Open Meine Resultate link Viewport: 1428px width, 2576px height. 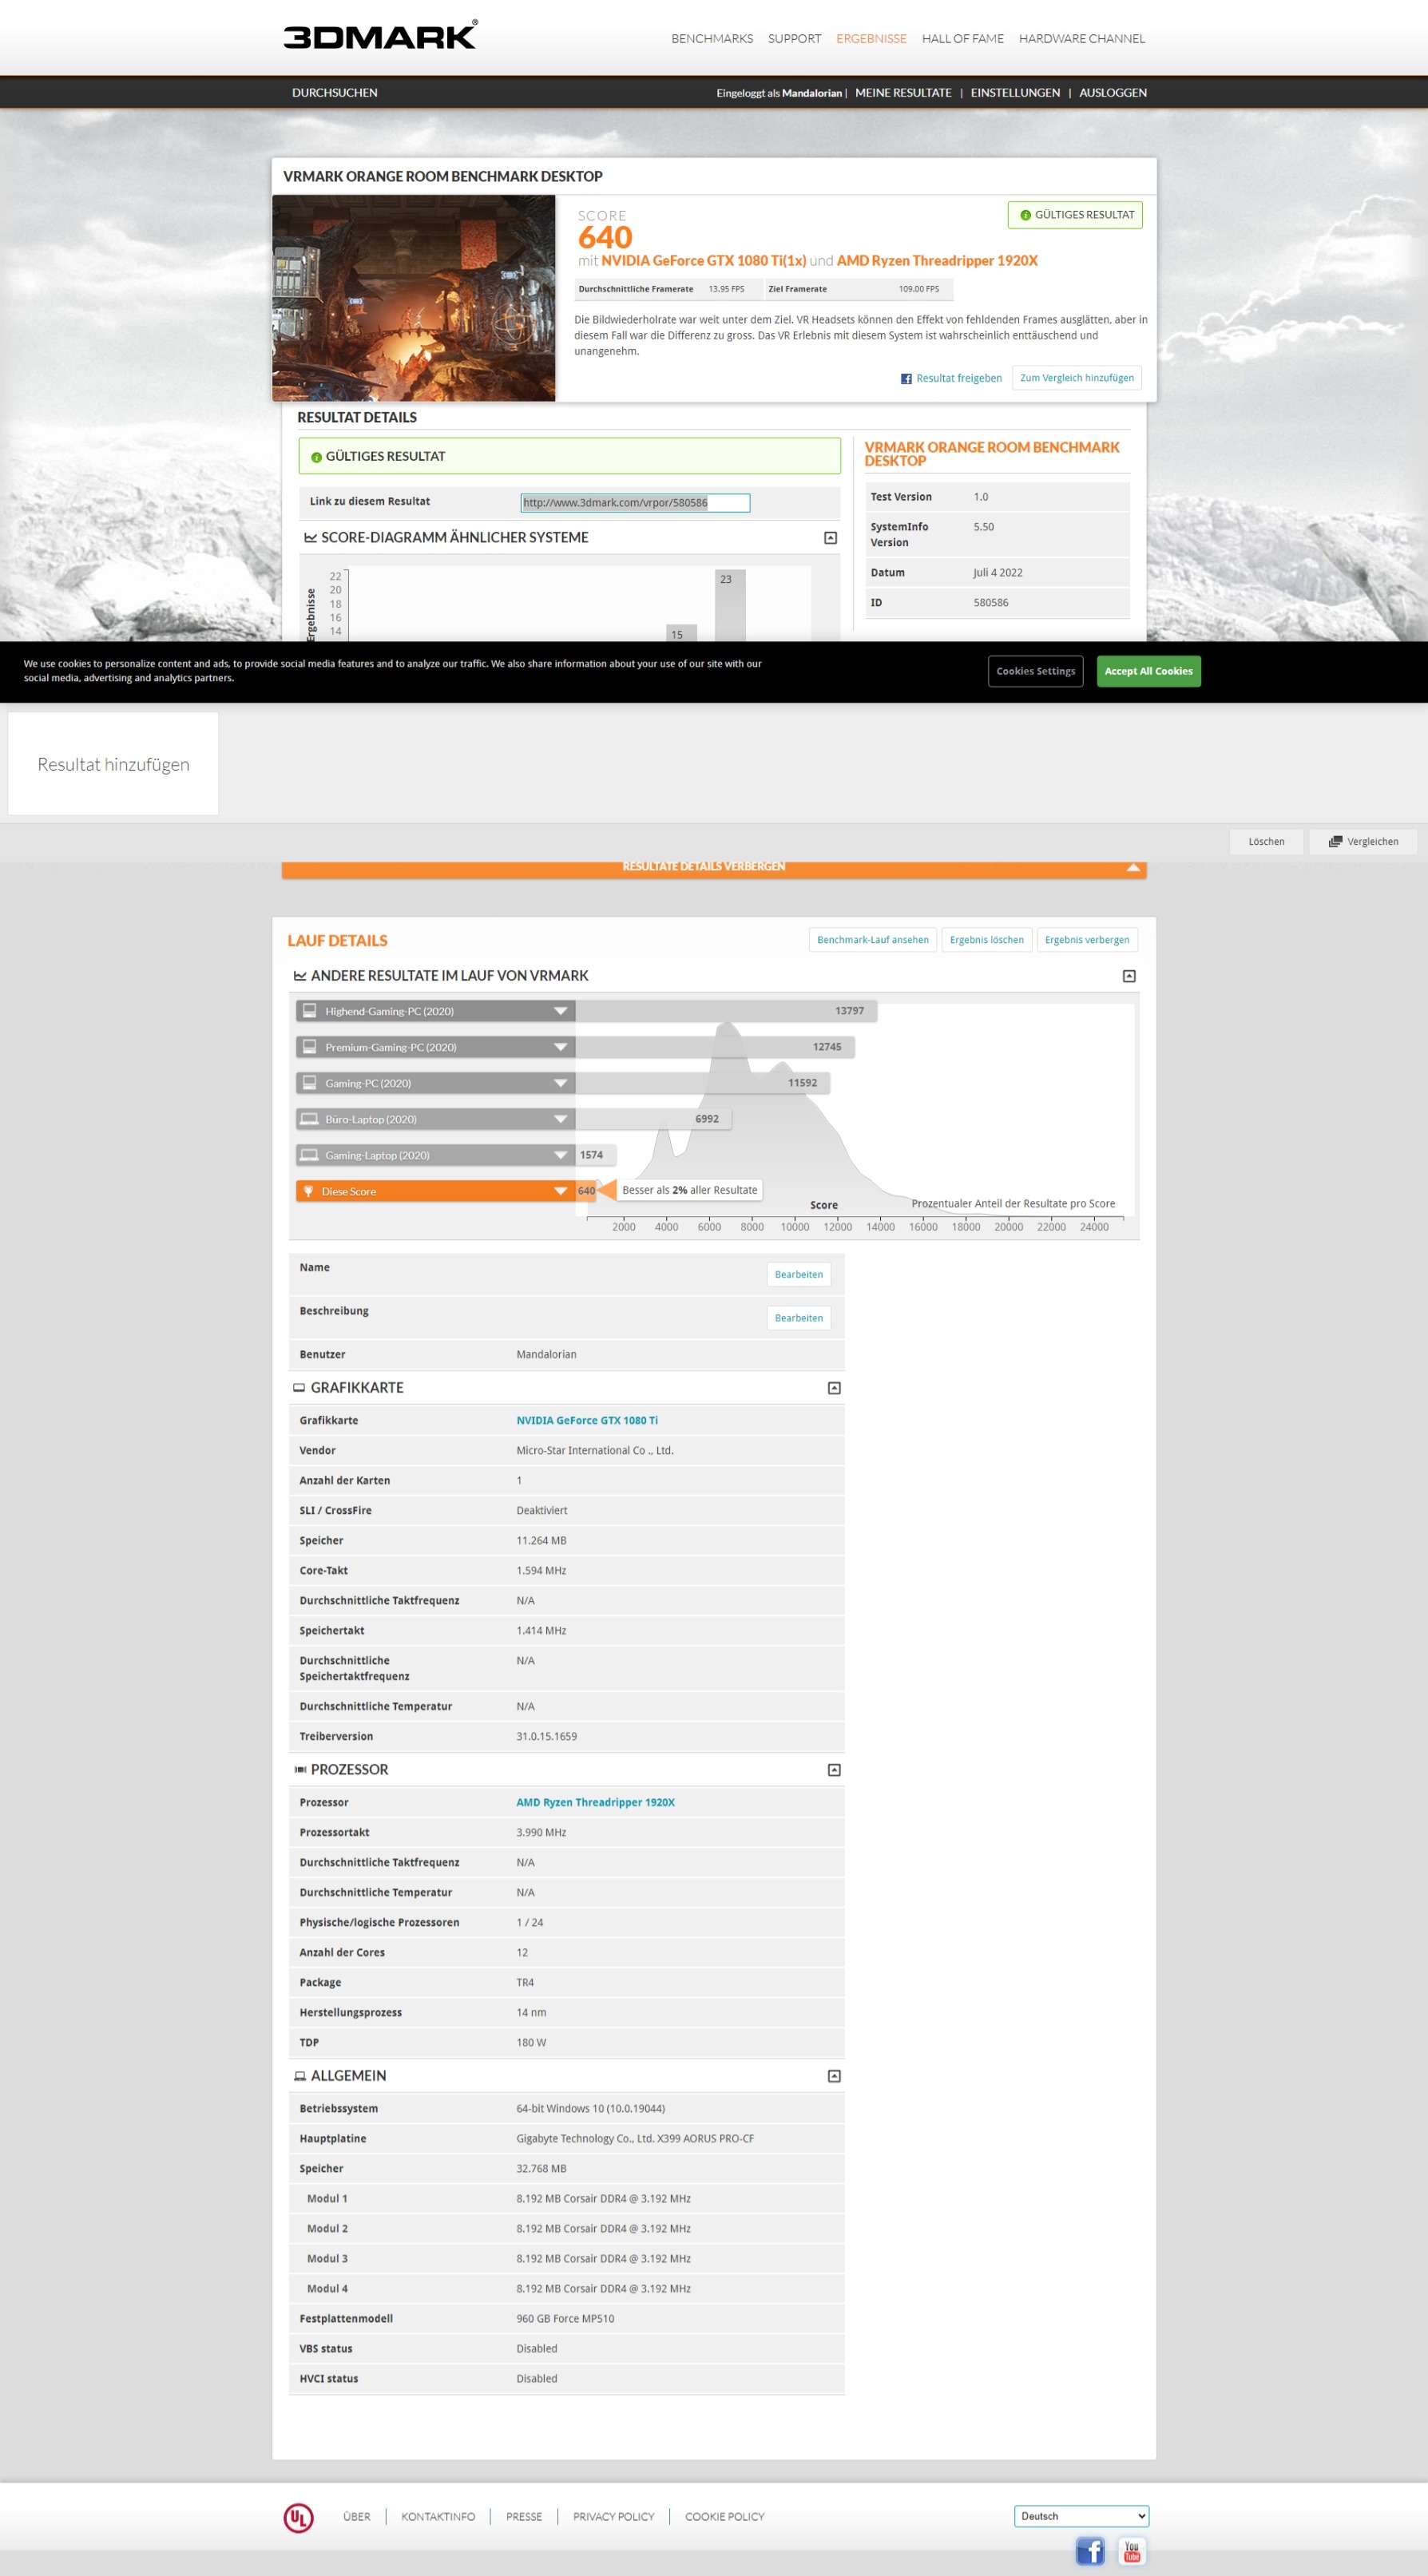pos(903,93)
